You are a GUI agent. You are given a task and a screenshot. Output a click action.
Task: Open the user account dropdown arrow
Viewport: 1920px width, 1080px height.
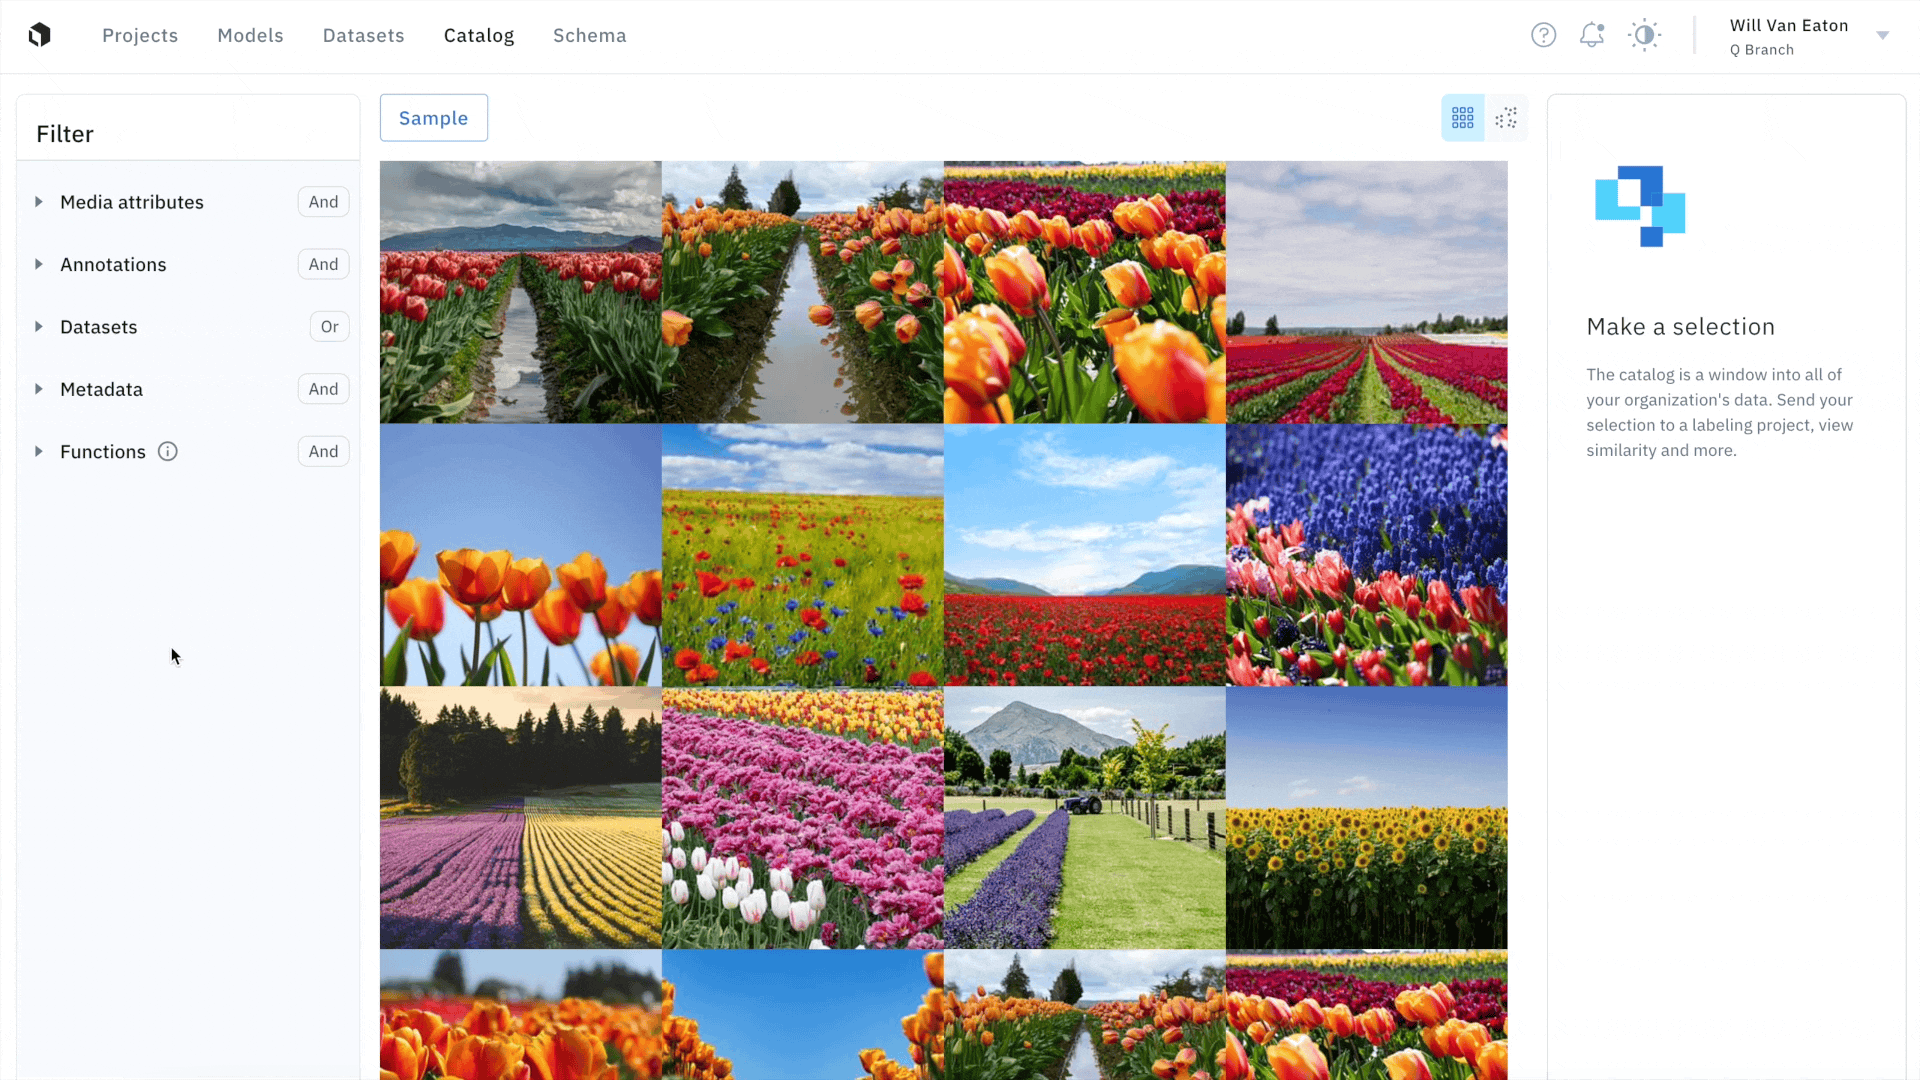1883,36
